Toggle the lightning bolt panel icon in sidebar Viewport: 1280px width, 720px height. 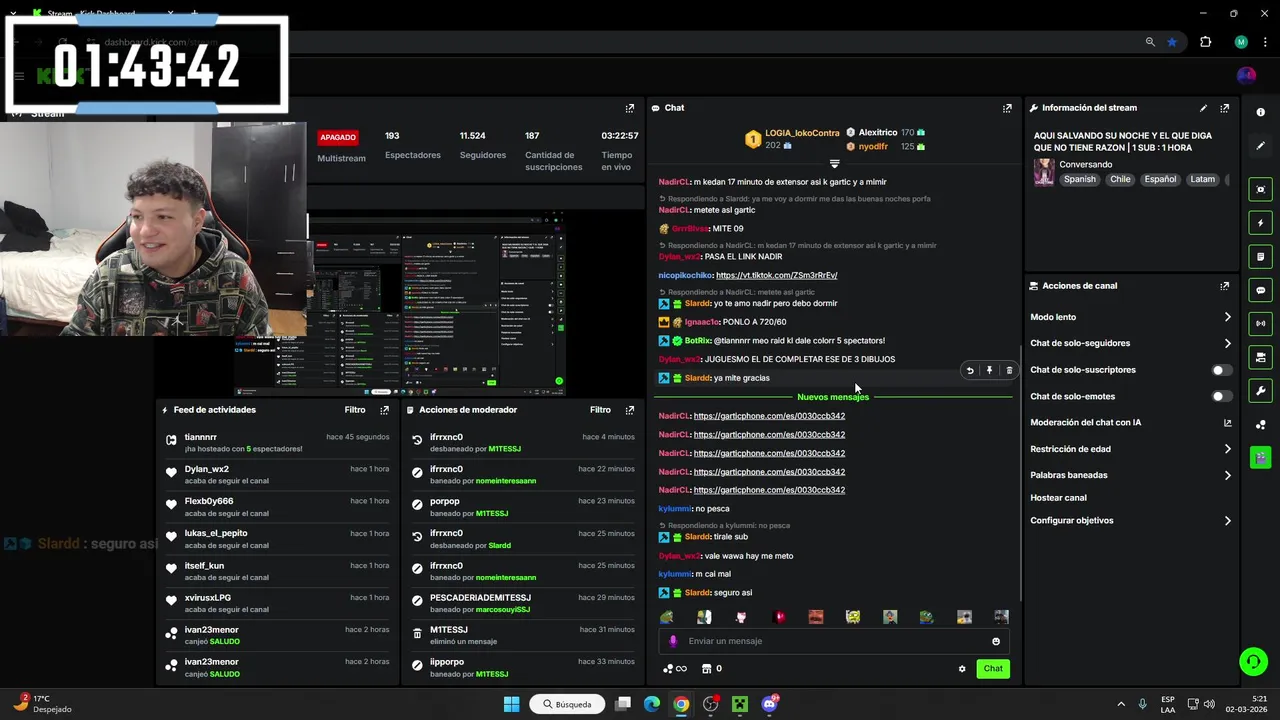(1260, 223)
